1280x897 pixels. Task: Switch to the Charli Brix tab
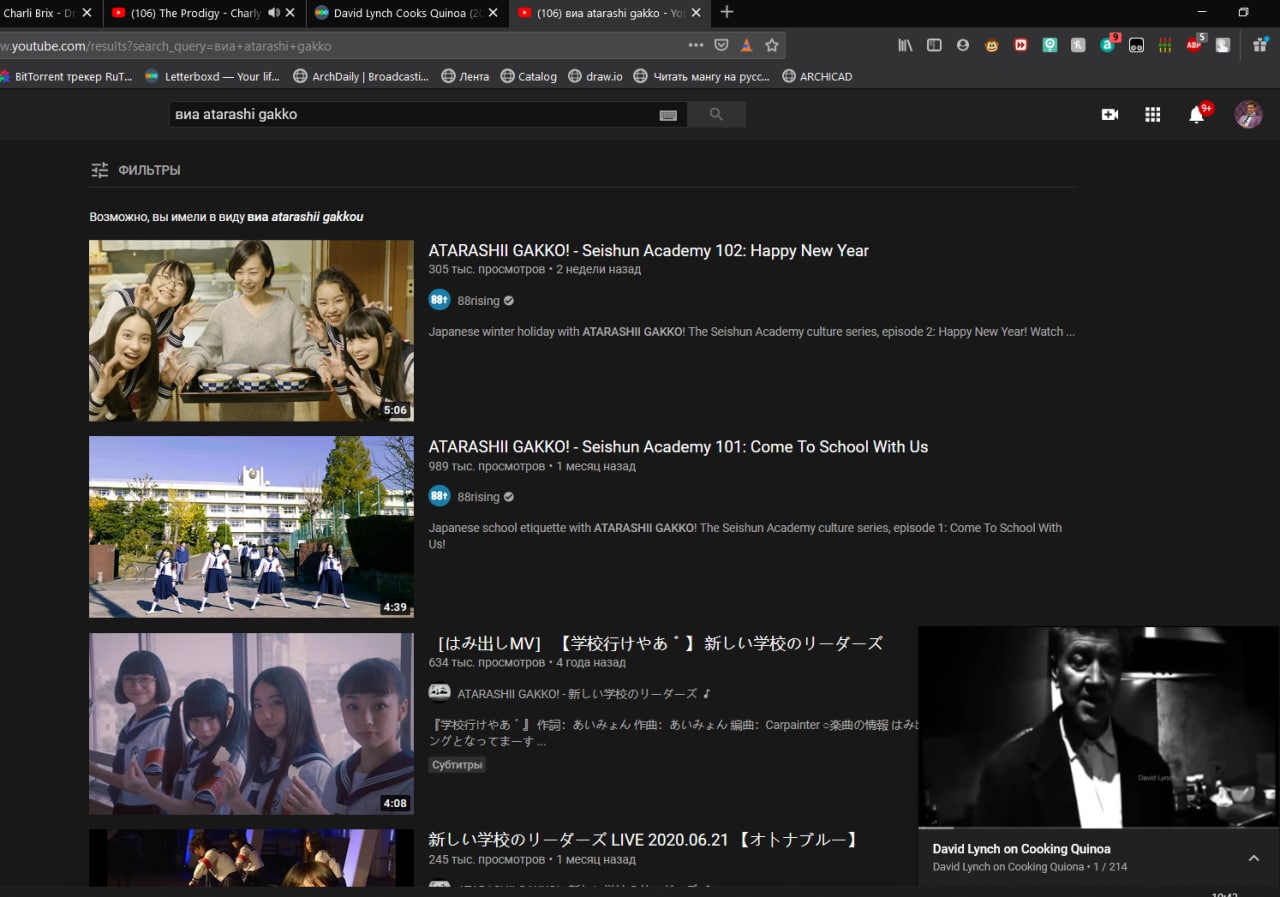click(49, 13)
